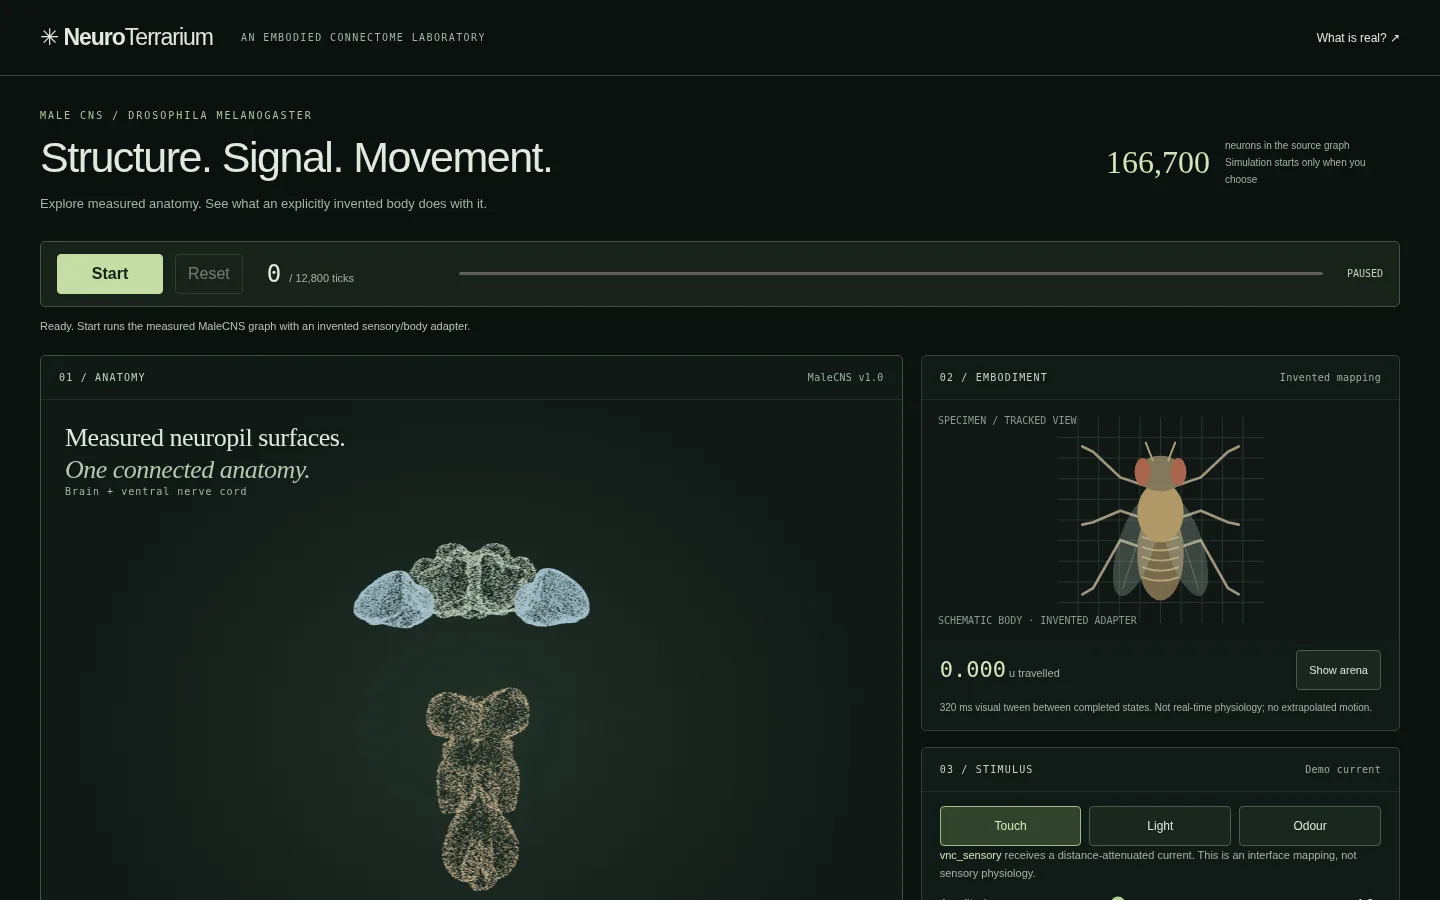Click the Reset button
This screenshot has height=900, width=1440.
tap(209, 274)
